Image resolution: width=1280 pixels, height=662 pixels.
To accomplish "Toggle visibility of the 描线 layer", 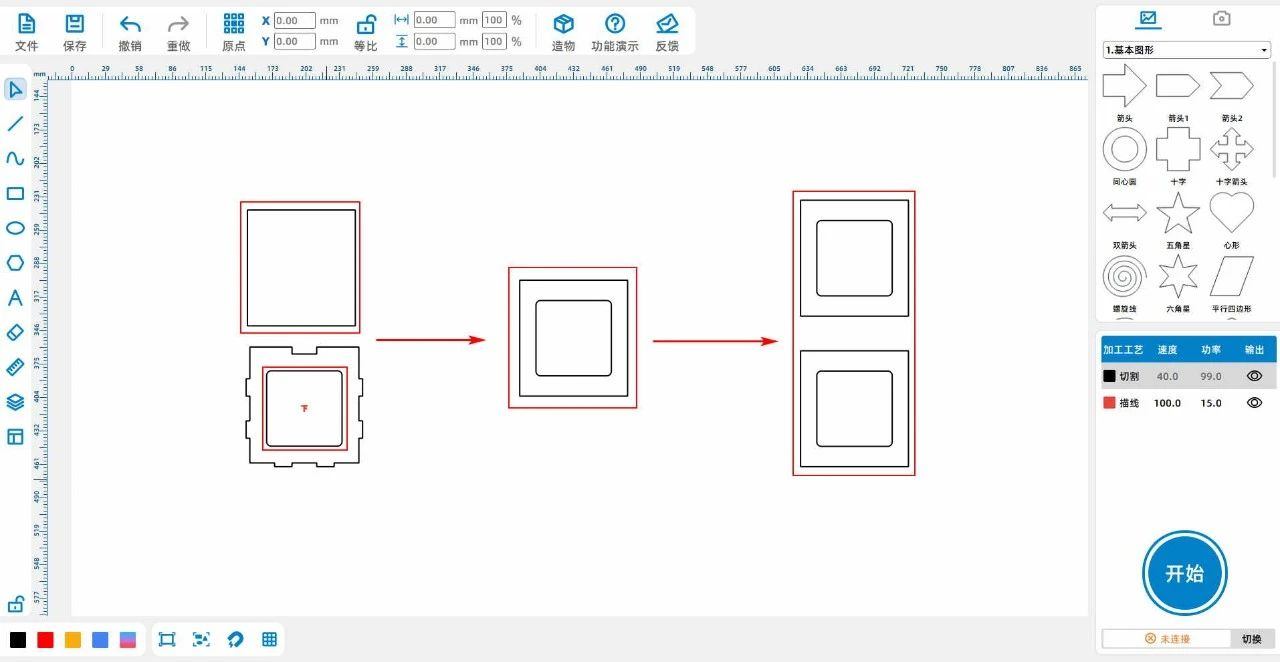I will coord(1254,403).
